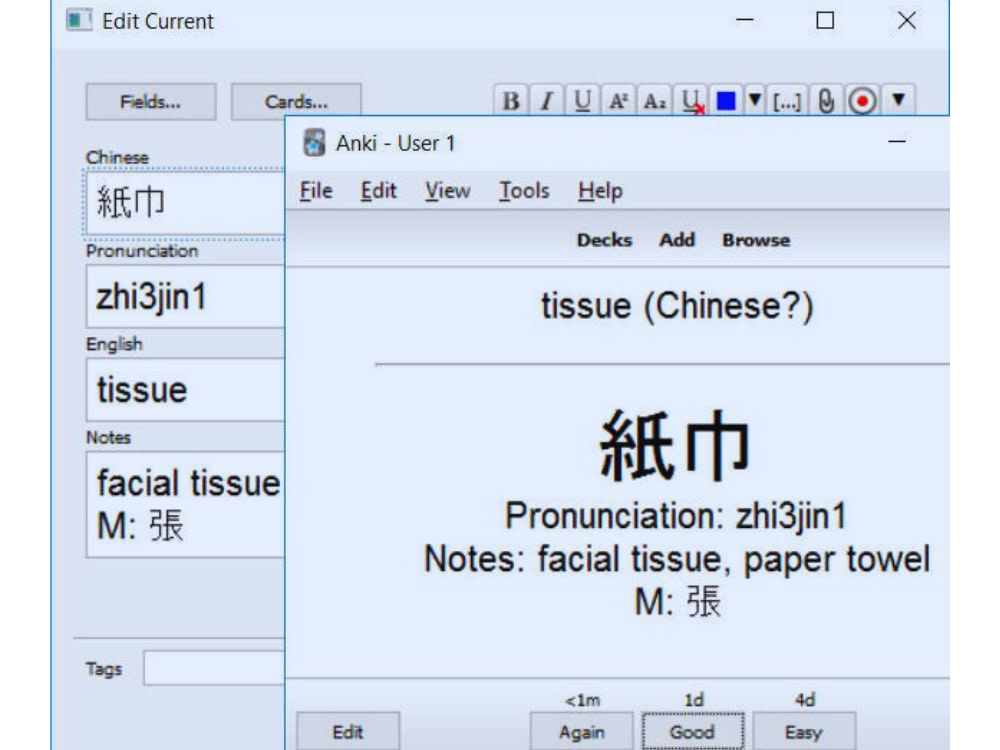Screen dimensions: 1000x750
Task: Maximize the Edit Current window
Action: pos(825,20)
